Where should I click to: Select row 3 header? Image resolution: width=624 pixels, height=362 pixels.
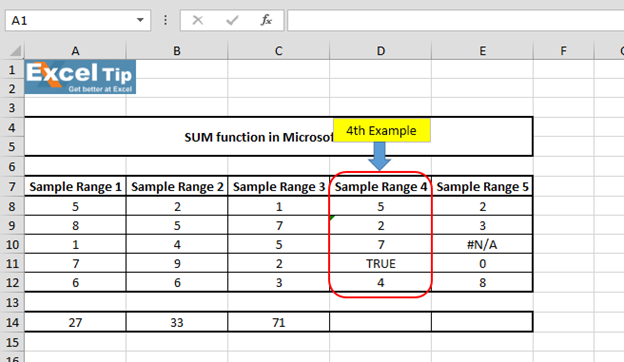click(x=12, y=108)
